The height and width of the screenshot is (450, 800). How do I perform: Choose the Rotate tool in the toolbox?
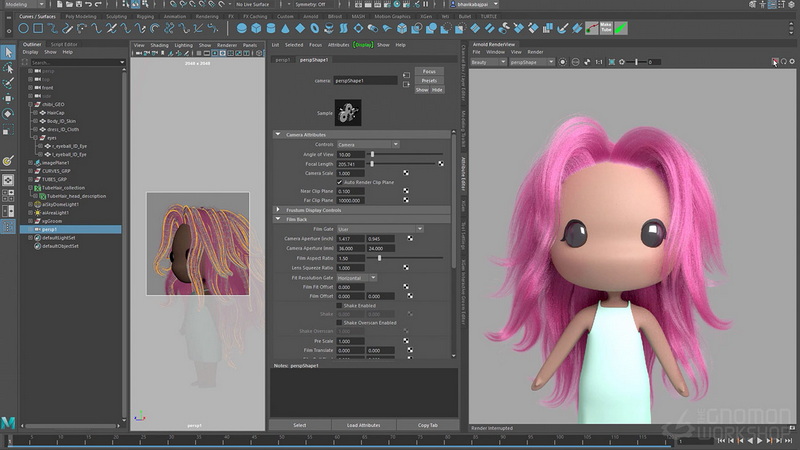pyautogui.click(x=8, y=114)
